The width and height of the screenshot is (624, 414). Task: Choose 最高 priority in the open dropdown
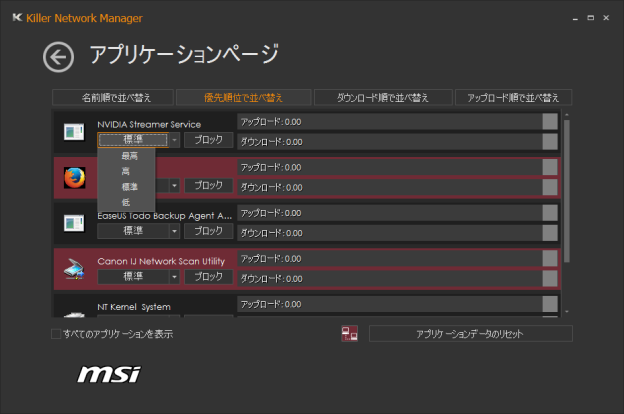(x=126, y=156)
